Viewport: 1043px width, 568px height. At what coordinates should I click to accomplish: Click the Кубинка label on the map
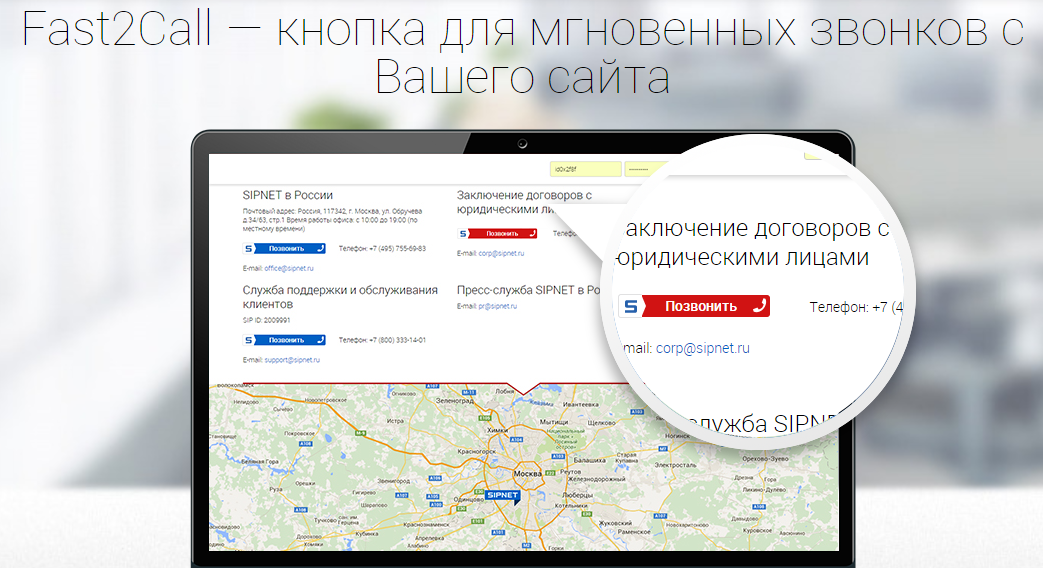pos(367,533)
